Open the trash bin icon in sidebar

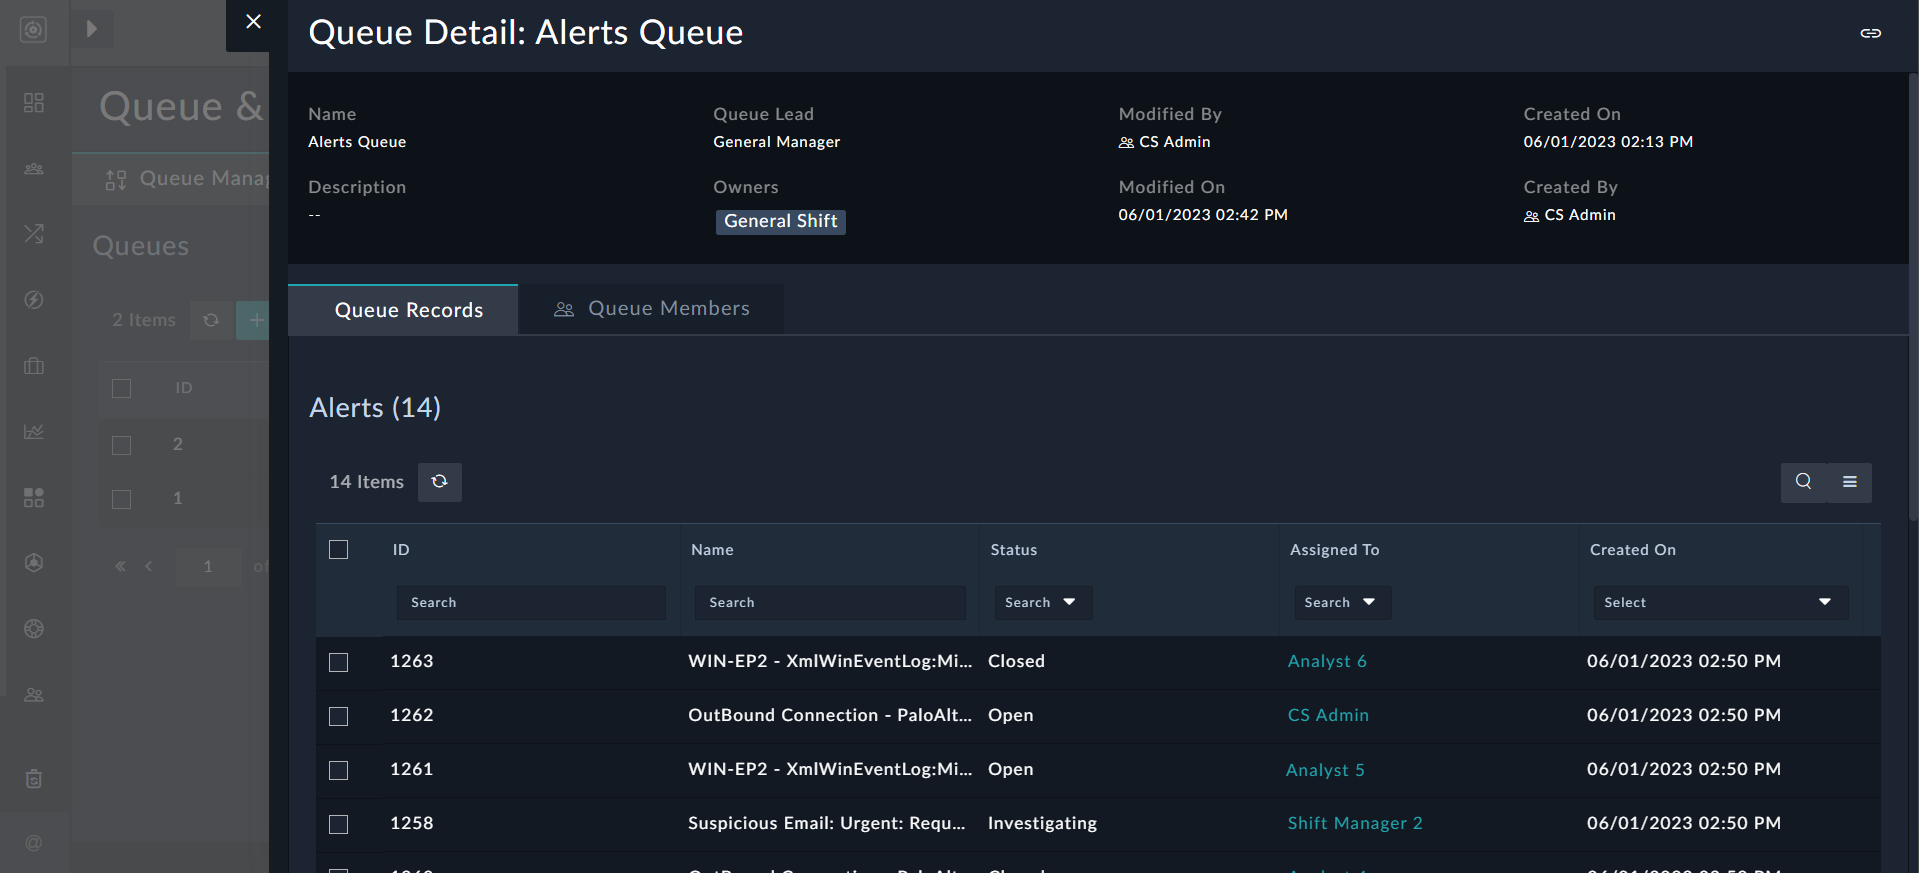click(x=34, y=779)
